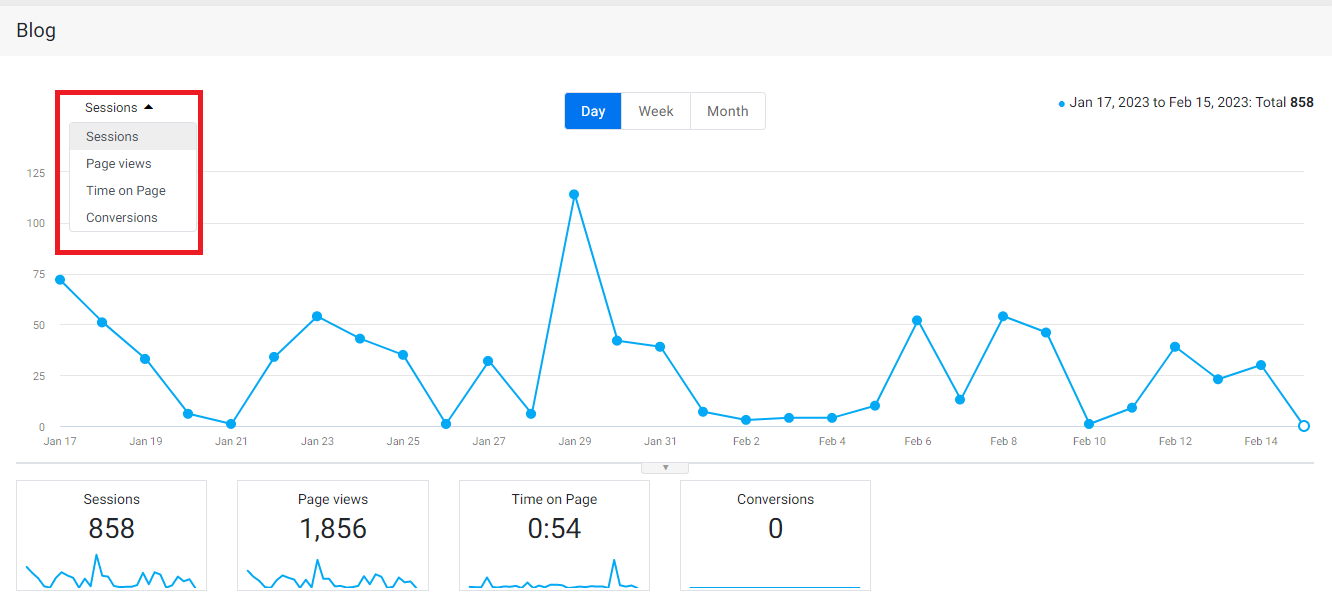Click the Blog section heading
1332x613 pixels.
click(36, 31)
